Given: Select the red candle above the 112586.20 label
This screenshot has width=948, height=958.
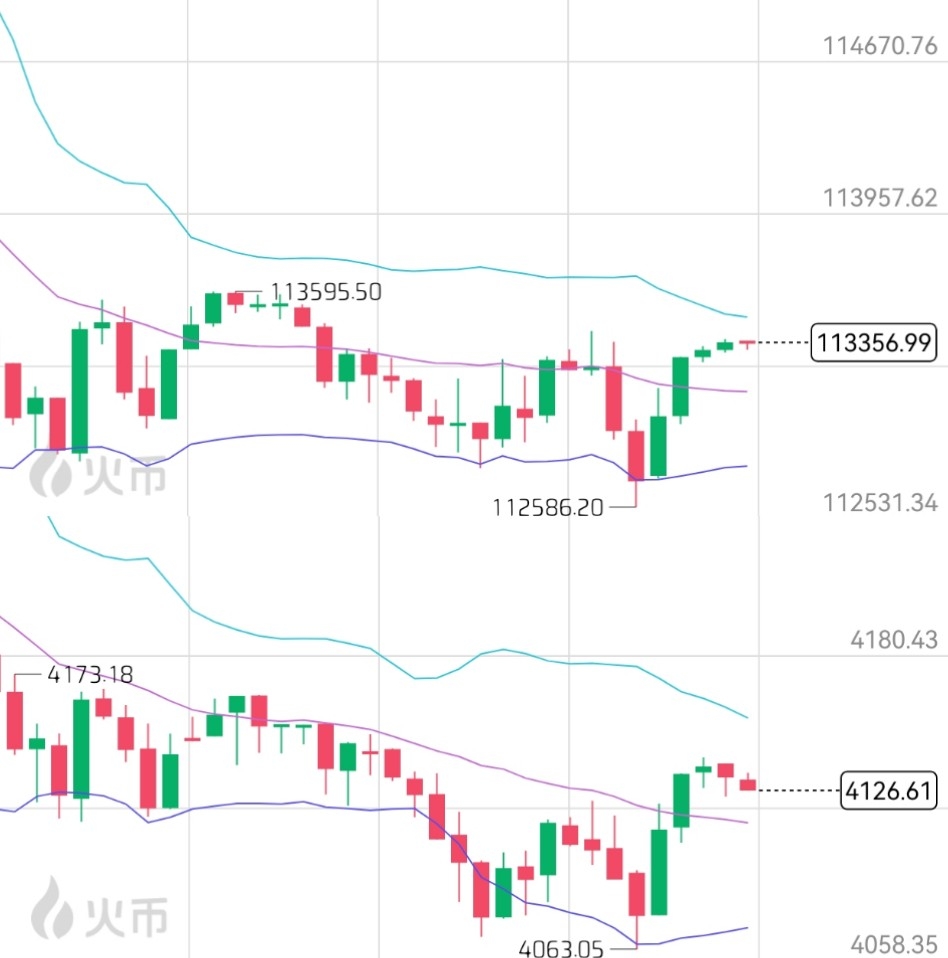Looking at the screenshot, I should 636,455.
